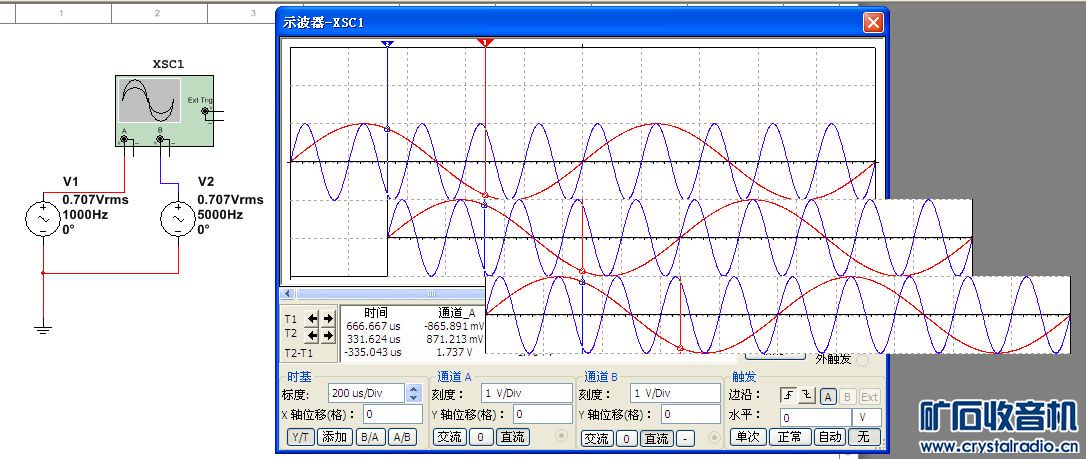
Task: Move cursor T2 left with arrow
Action: (x=311, y=335)
